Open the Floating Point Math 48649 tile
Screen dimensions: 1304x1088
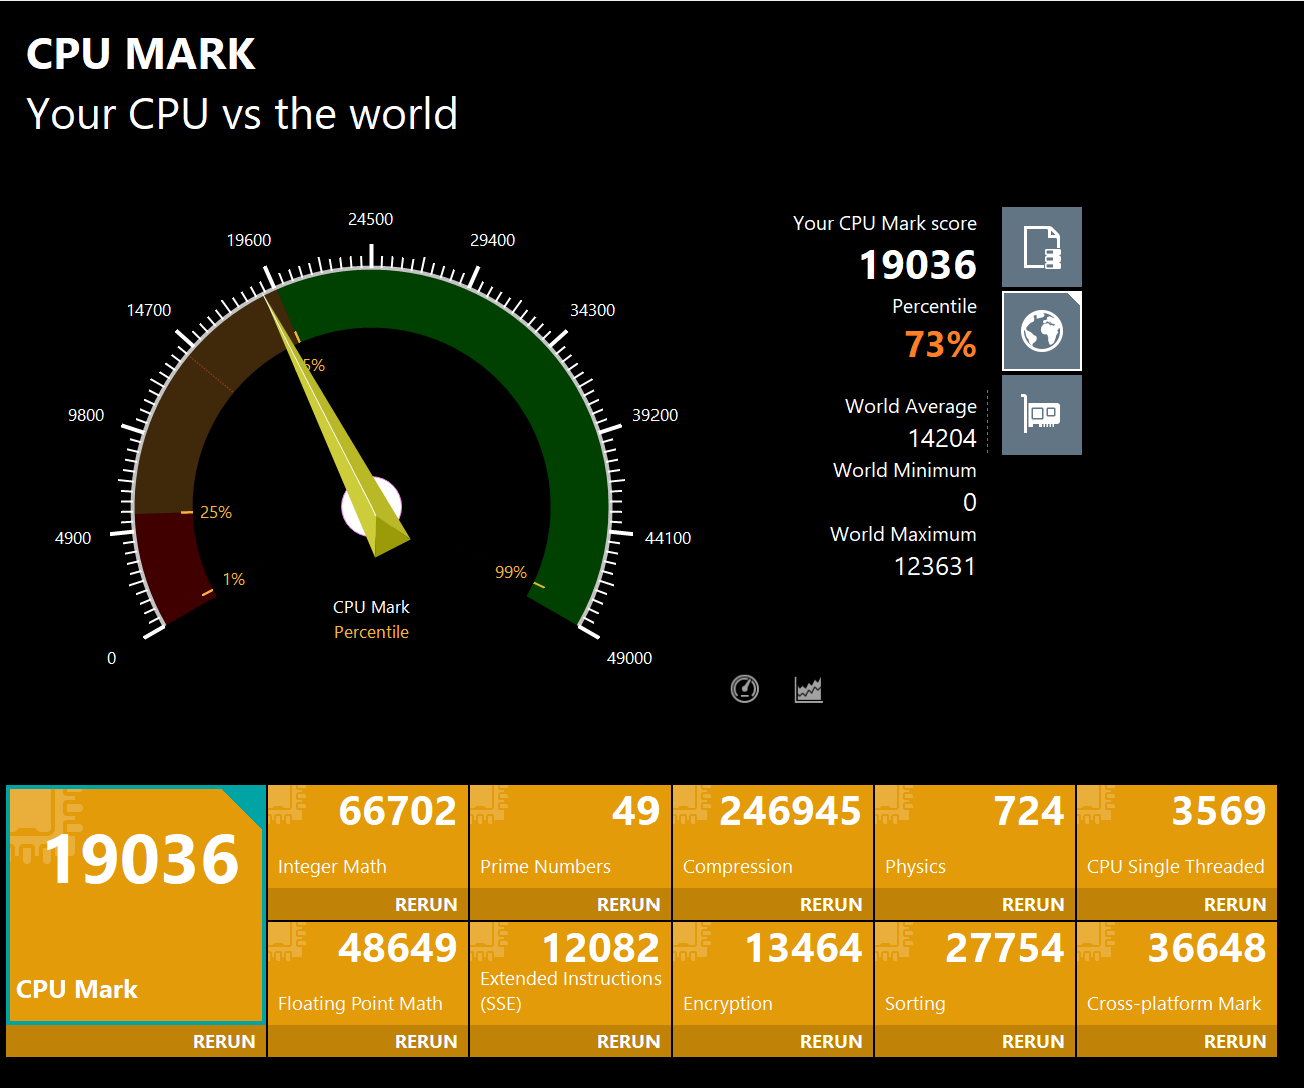(368, 974)
